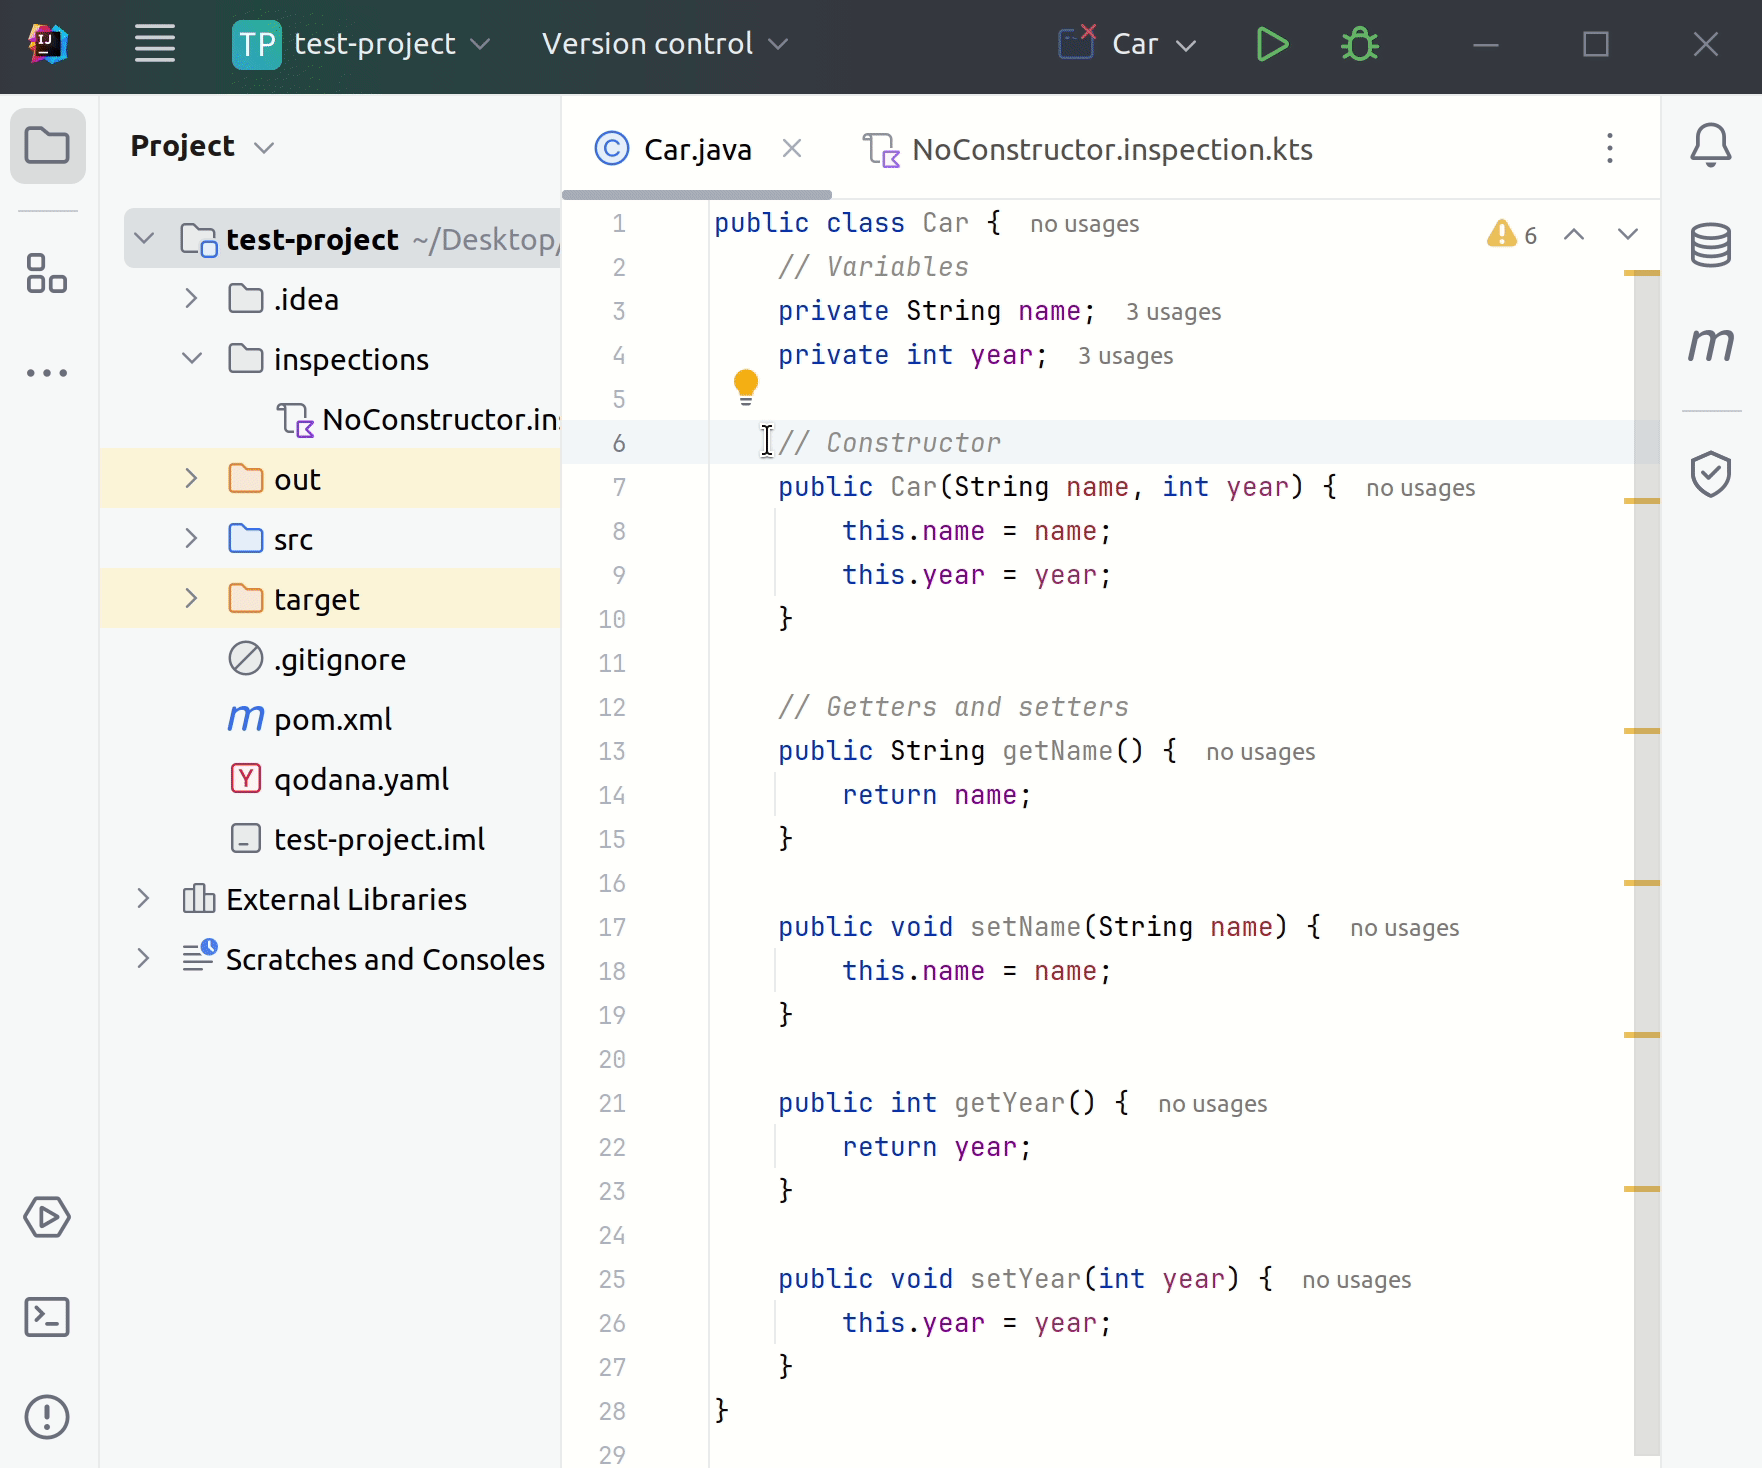1762x1468 pixels.
Task: Open the hamburger main menu
Action: tap(154, 44)
